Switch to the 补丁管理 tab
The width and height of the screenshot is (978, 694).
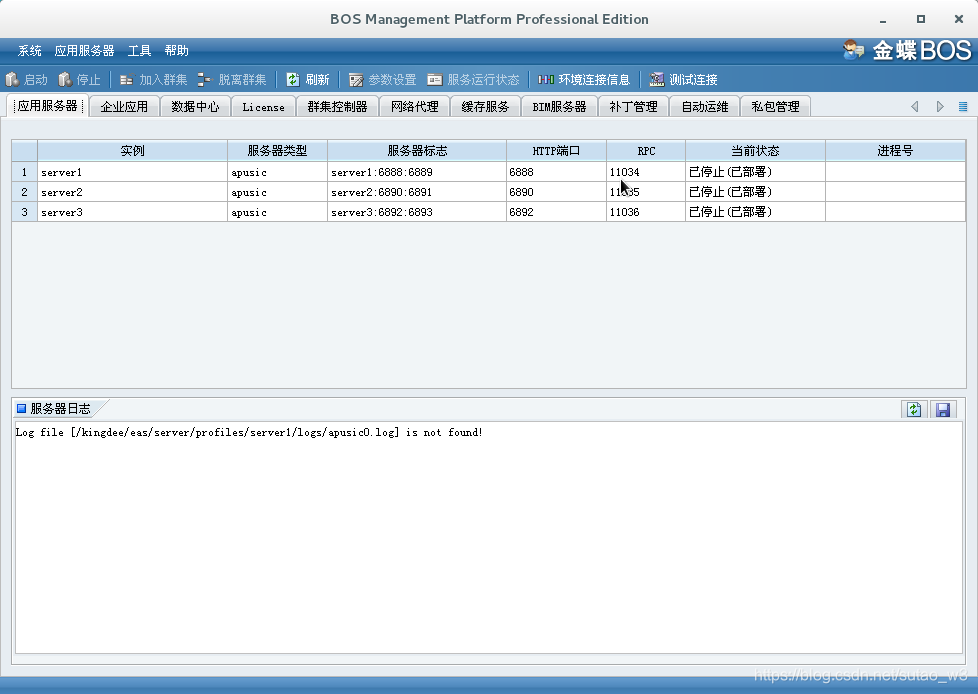coord(633,107)
